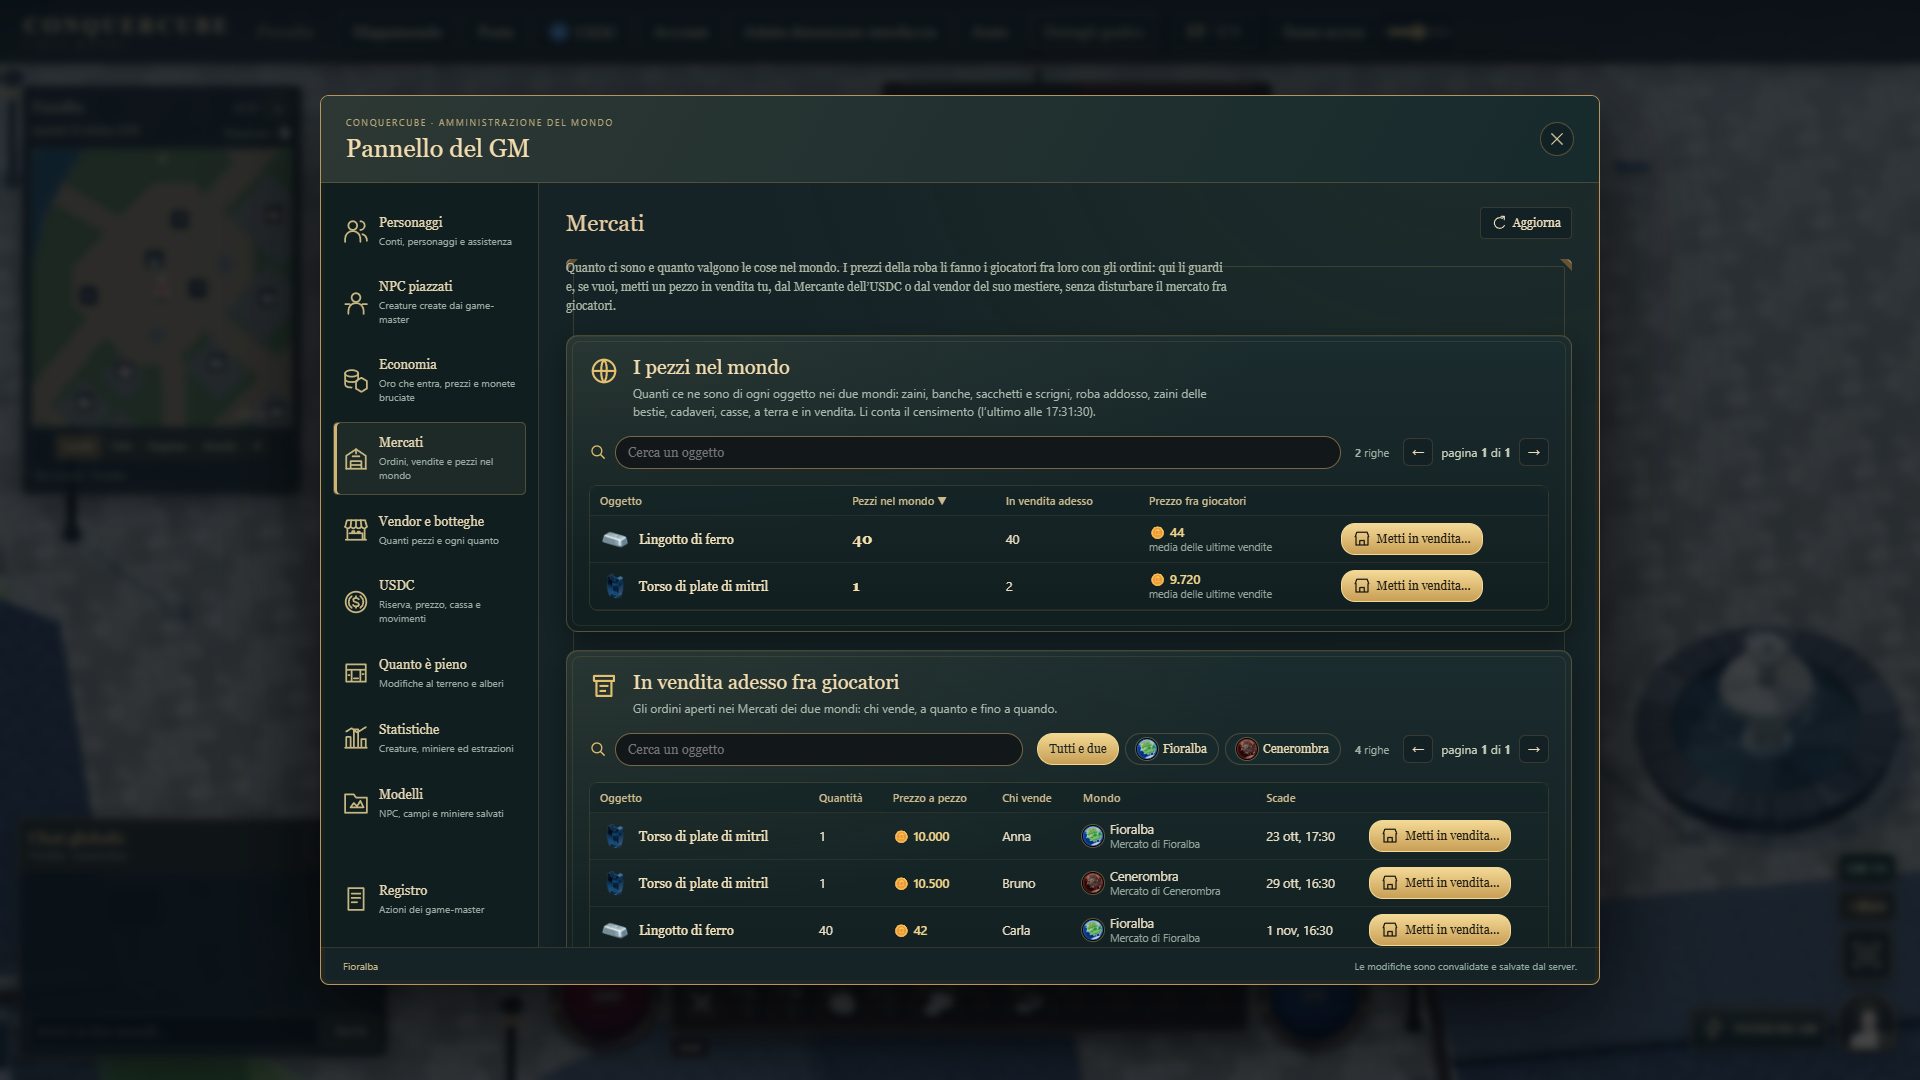Click the armor icon in Anna's order row
Screen dimensions: 1920x1080
point(615,836)
